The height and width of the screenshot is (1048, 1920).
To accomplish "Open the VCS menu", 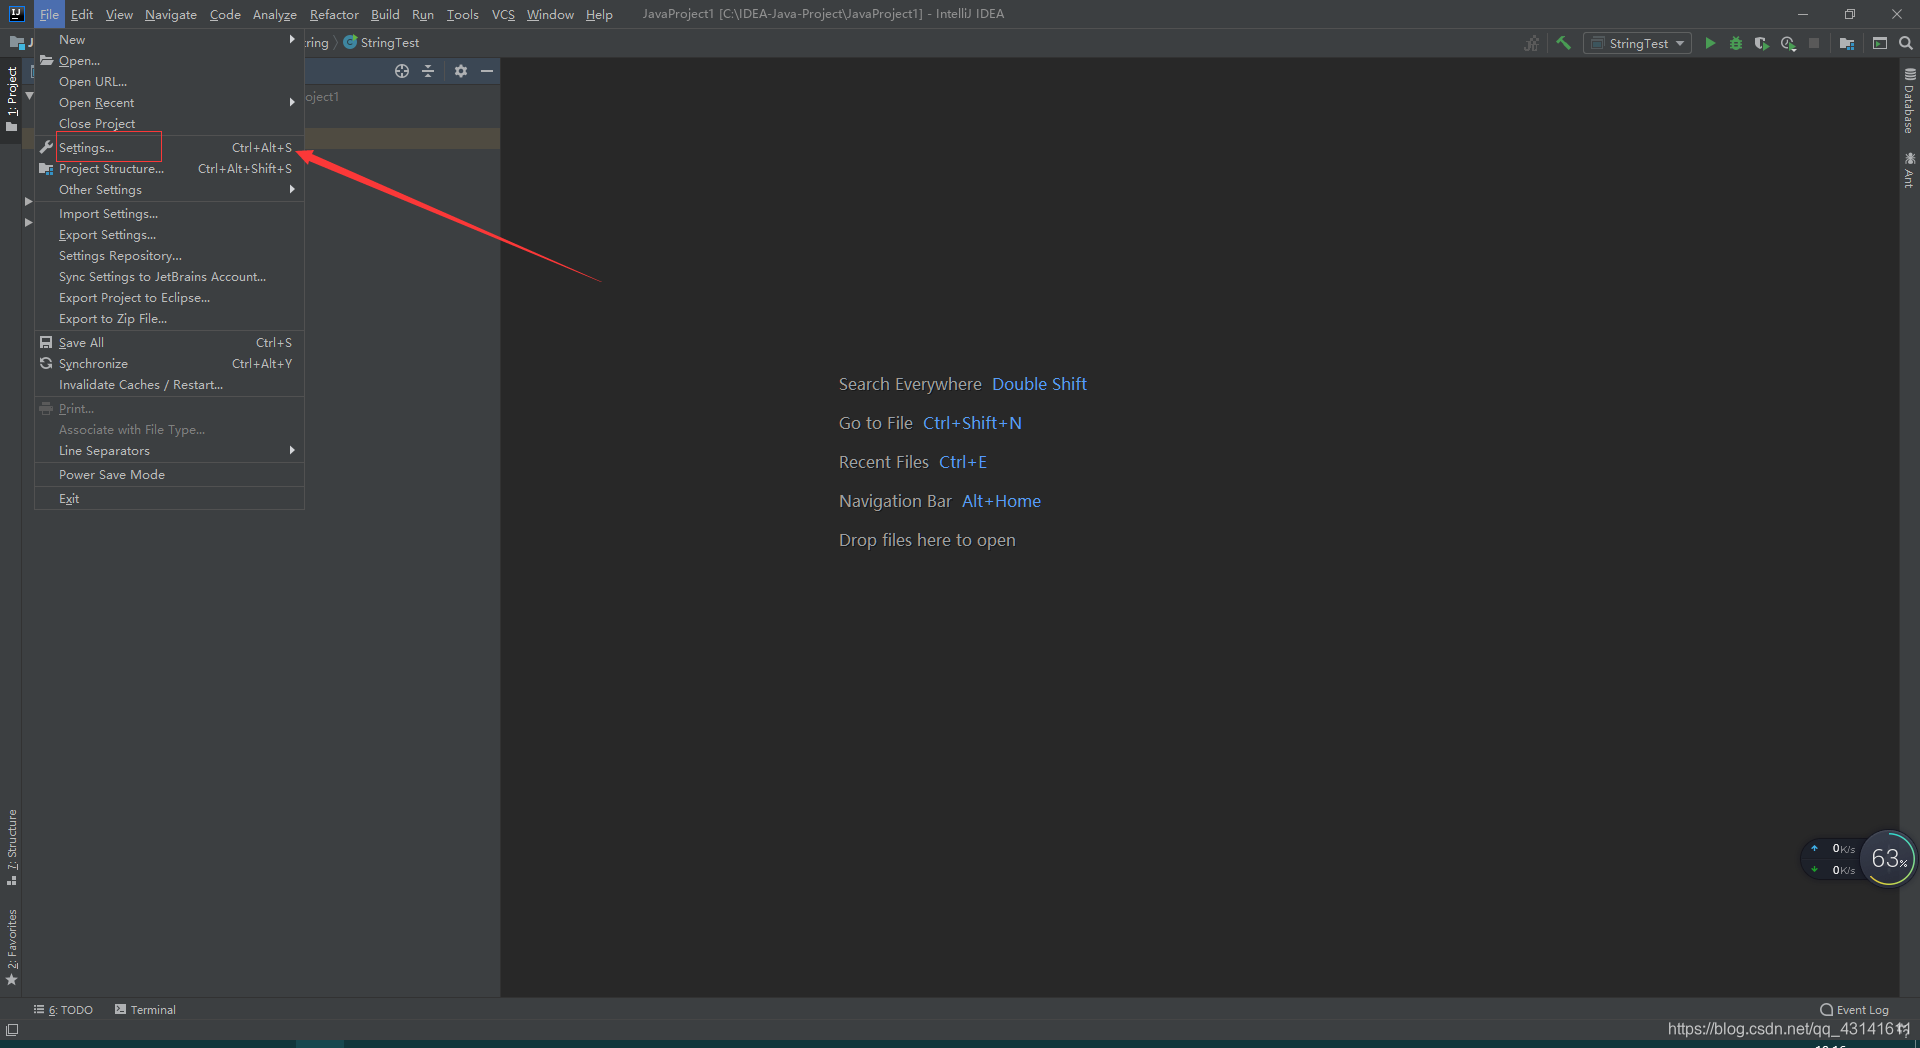I will click(503, 14).
